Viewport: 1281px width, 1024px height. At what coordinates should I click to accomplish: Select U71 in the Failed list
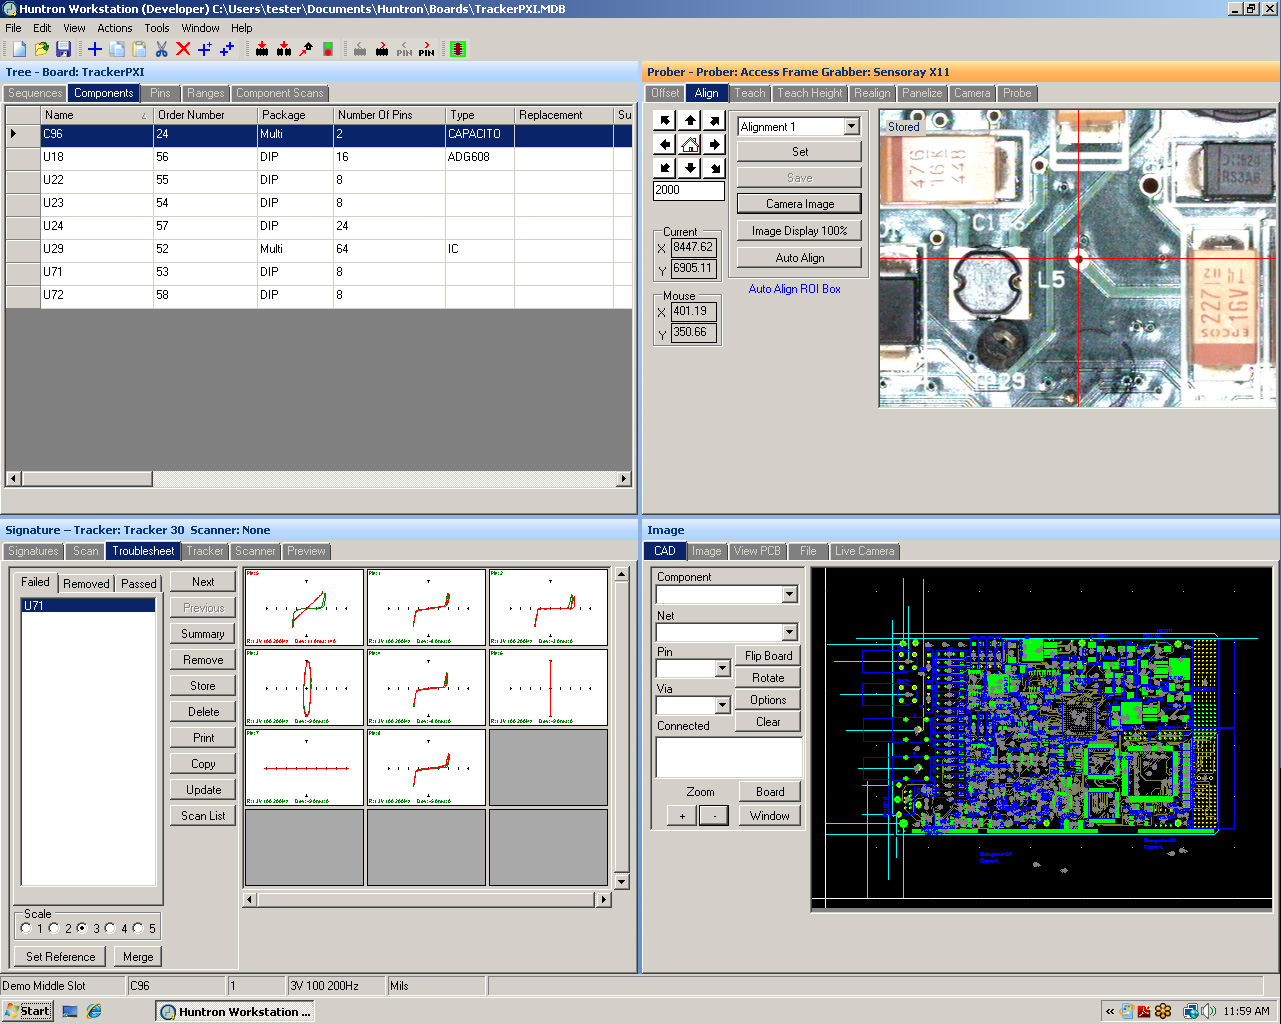point(88,606)
